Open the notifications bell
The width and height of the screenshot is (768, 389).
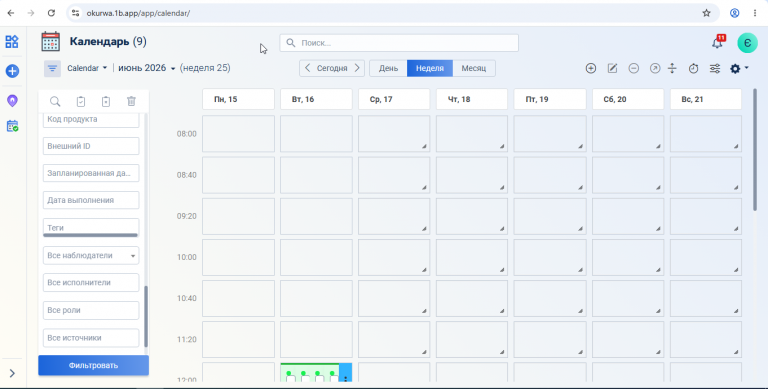[x=718, y=43]
